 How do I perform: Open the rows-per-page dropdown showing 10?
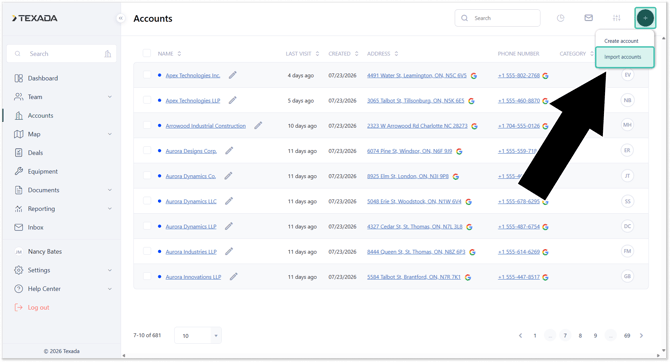198,336
